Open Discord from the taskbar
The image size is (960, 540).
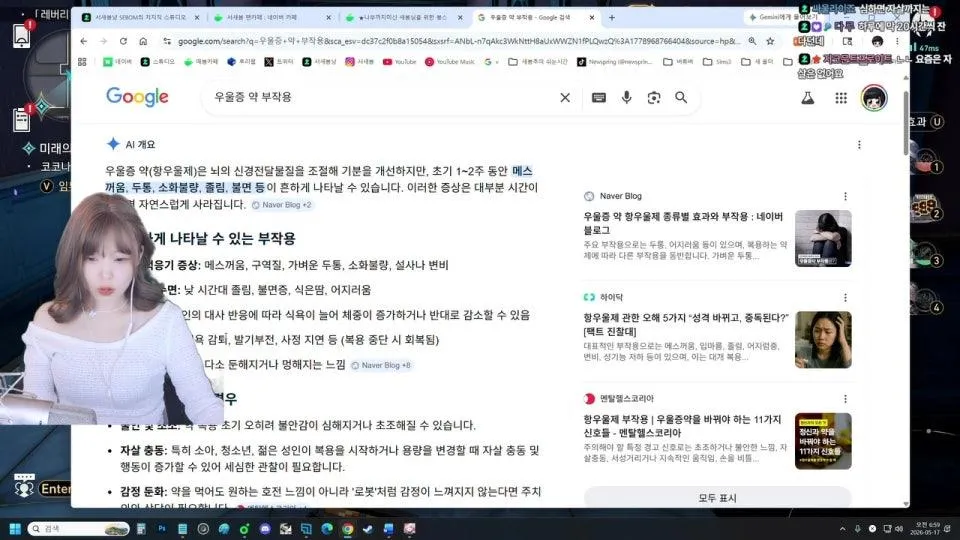pos(265,528)
